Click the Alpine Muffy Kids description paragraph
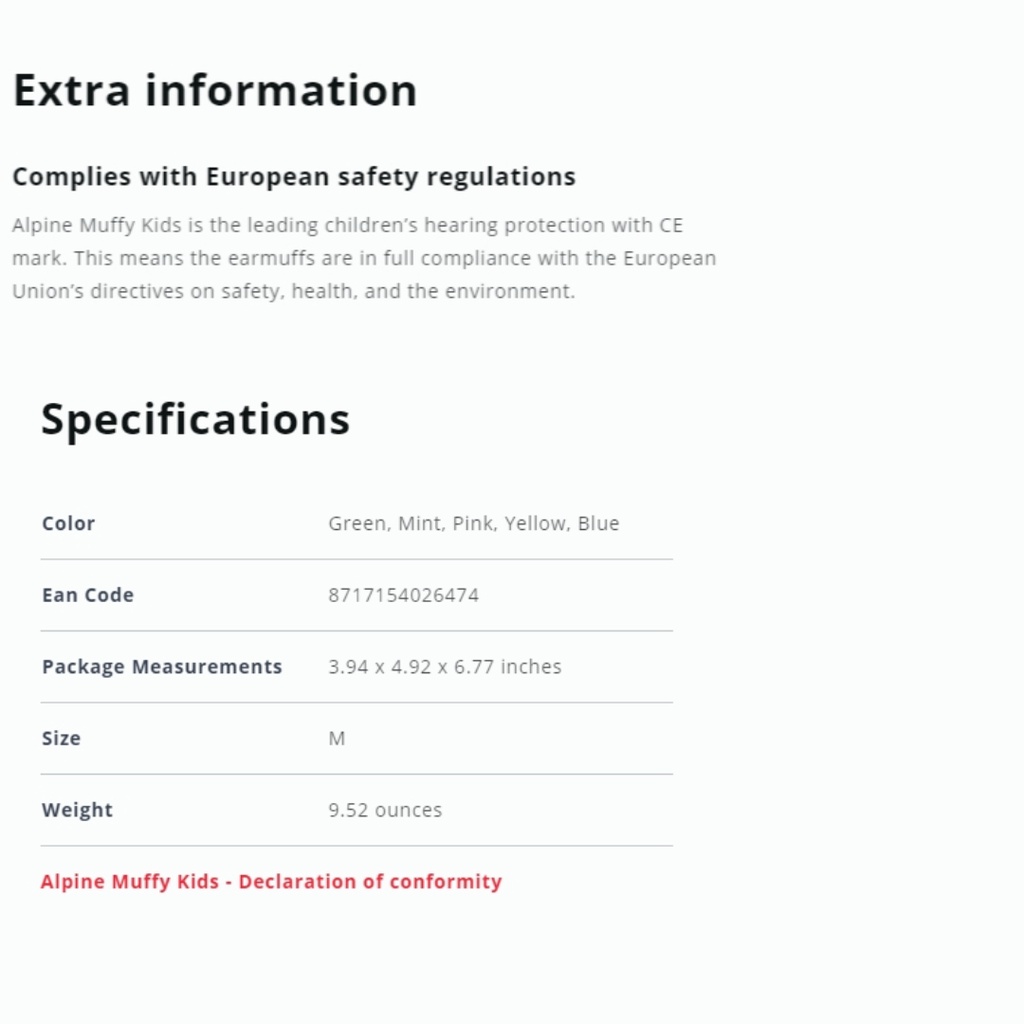The height and width of the screenshot is (1024, 1024). [x=364, y=258]
